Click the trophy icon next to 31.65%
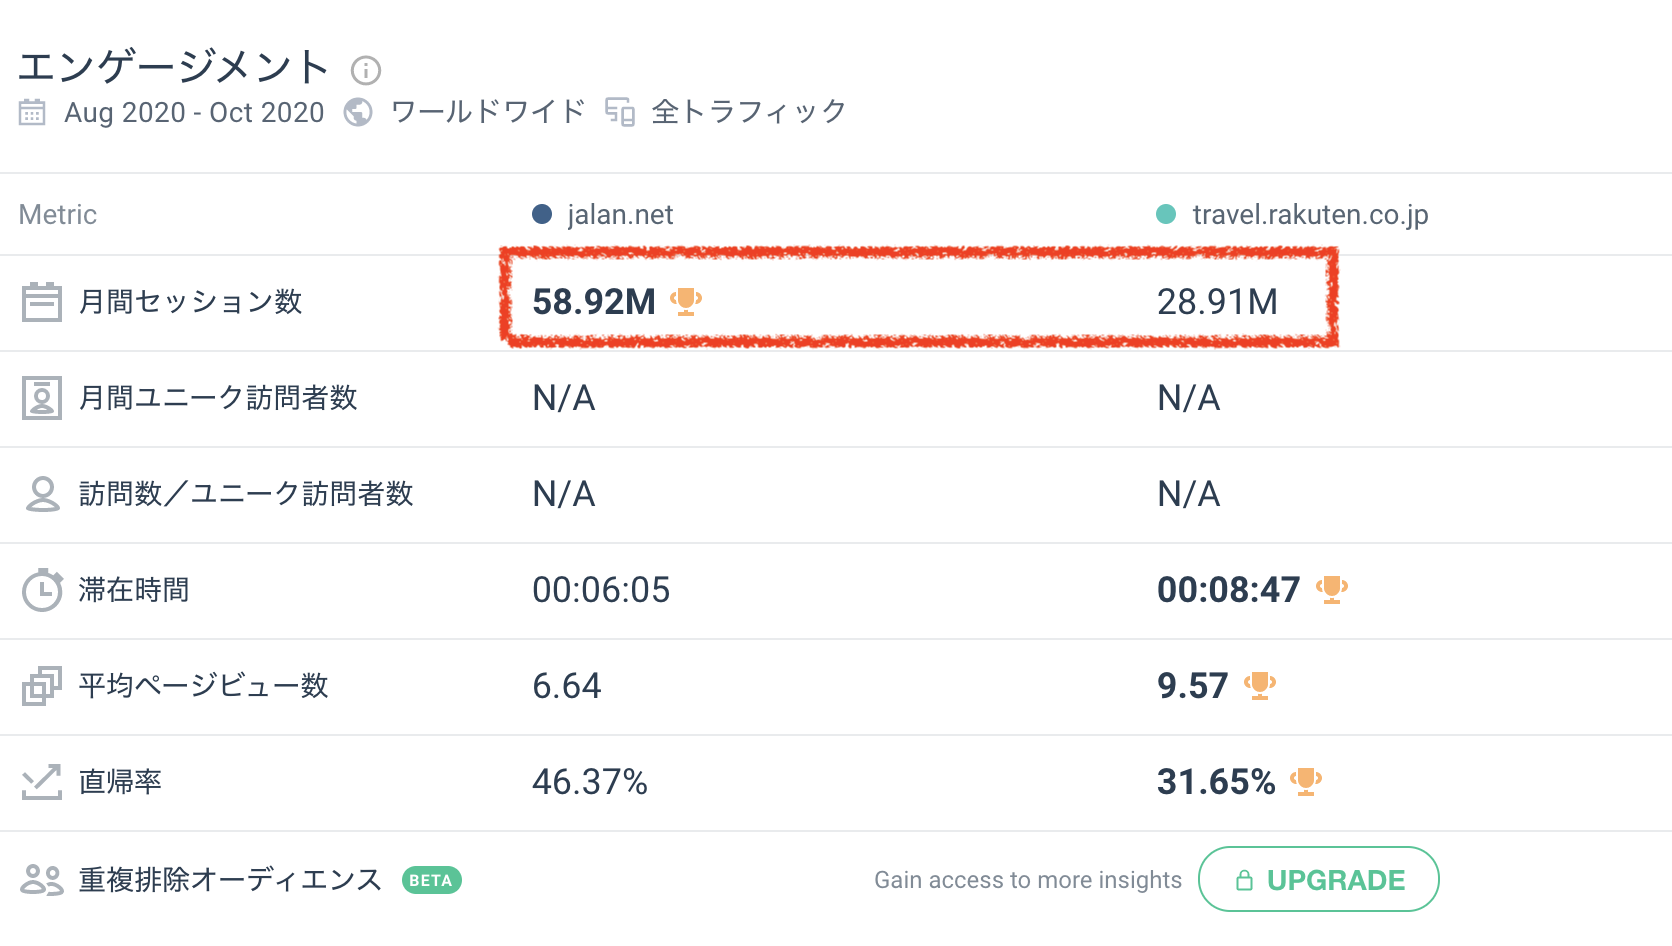 coord(1306,781)
